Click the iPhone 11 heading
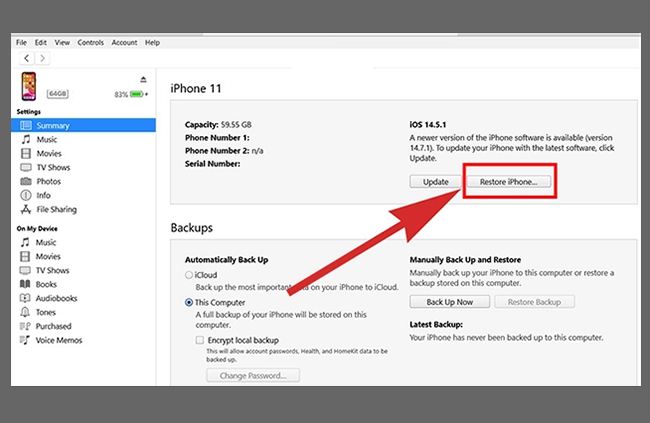The height and width of the screenshot is (423, 650). [196, 88]
